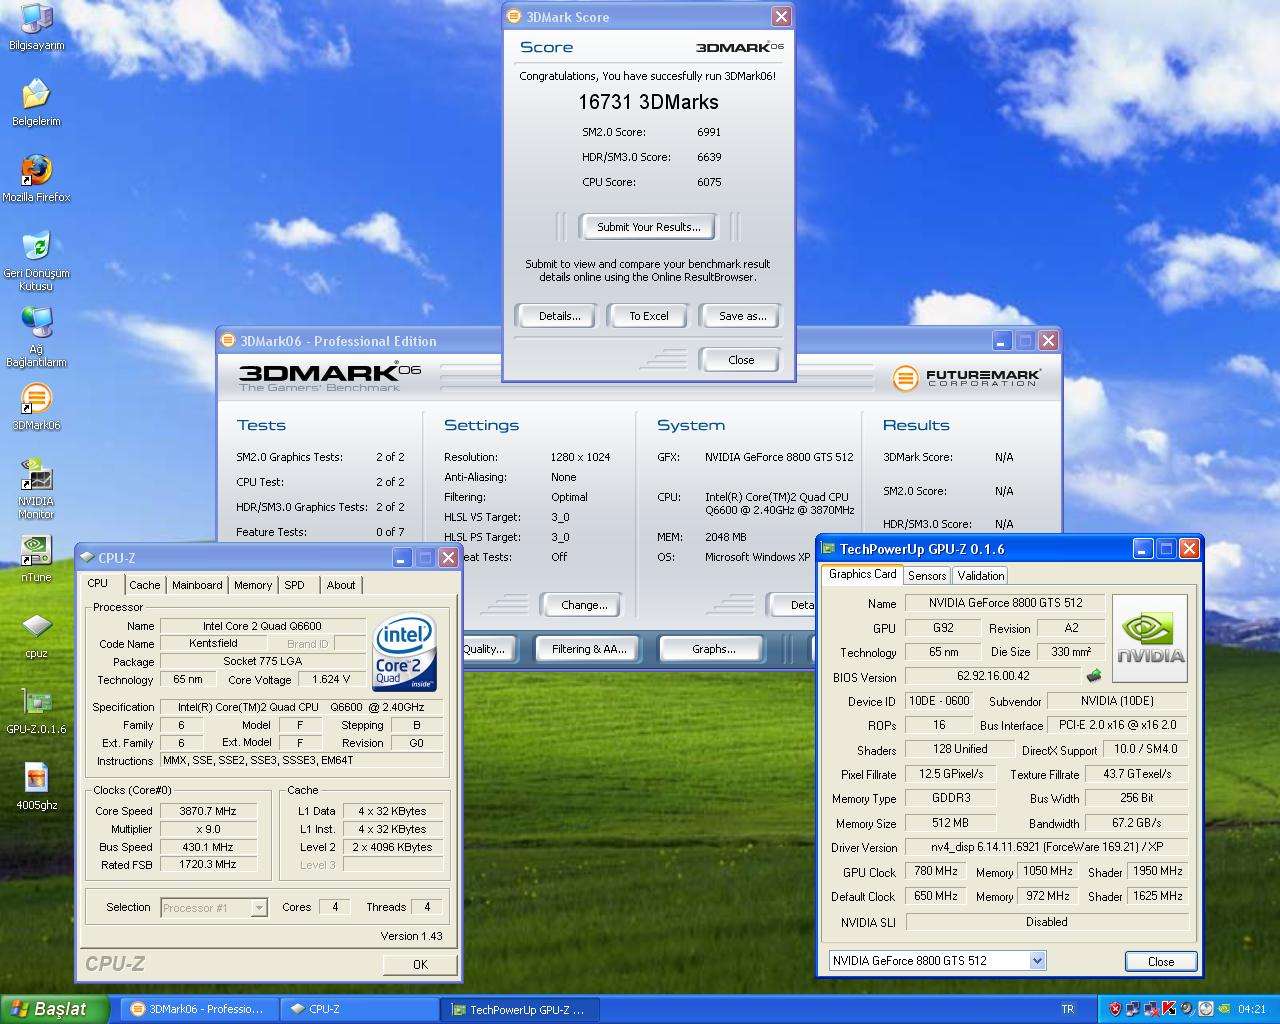The height and width of the screenshot is (1024, 1280).
Task: Click the Save as button
Action: coord(742,316)
